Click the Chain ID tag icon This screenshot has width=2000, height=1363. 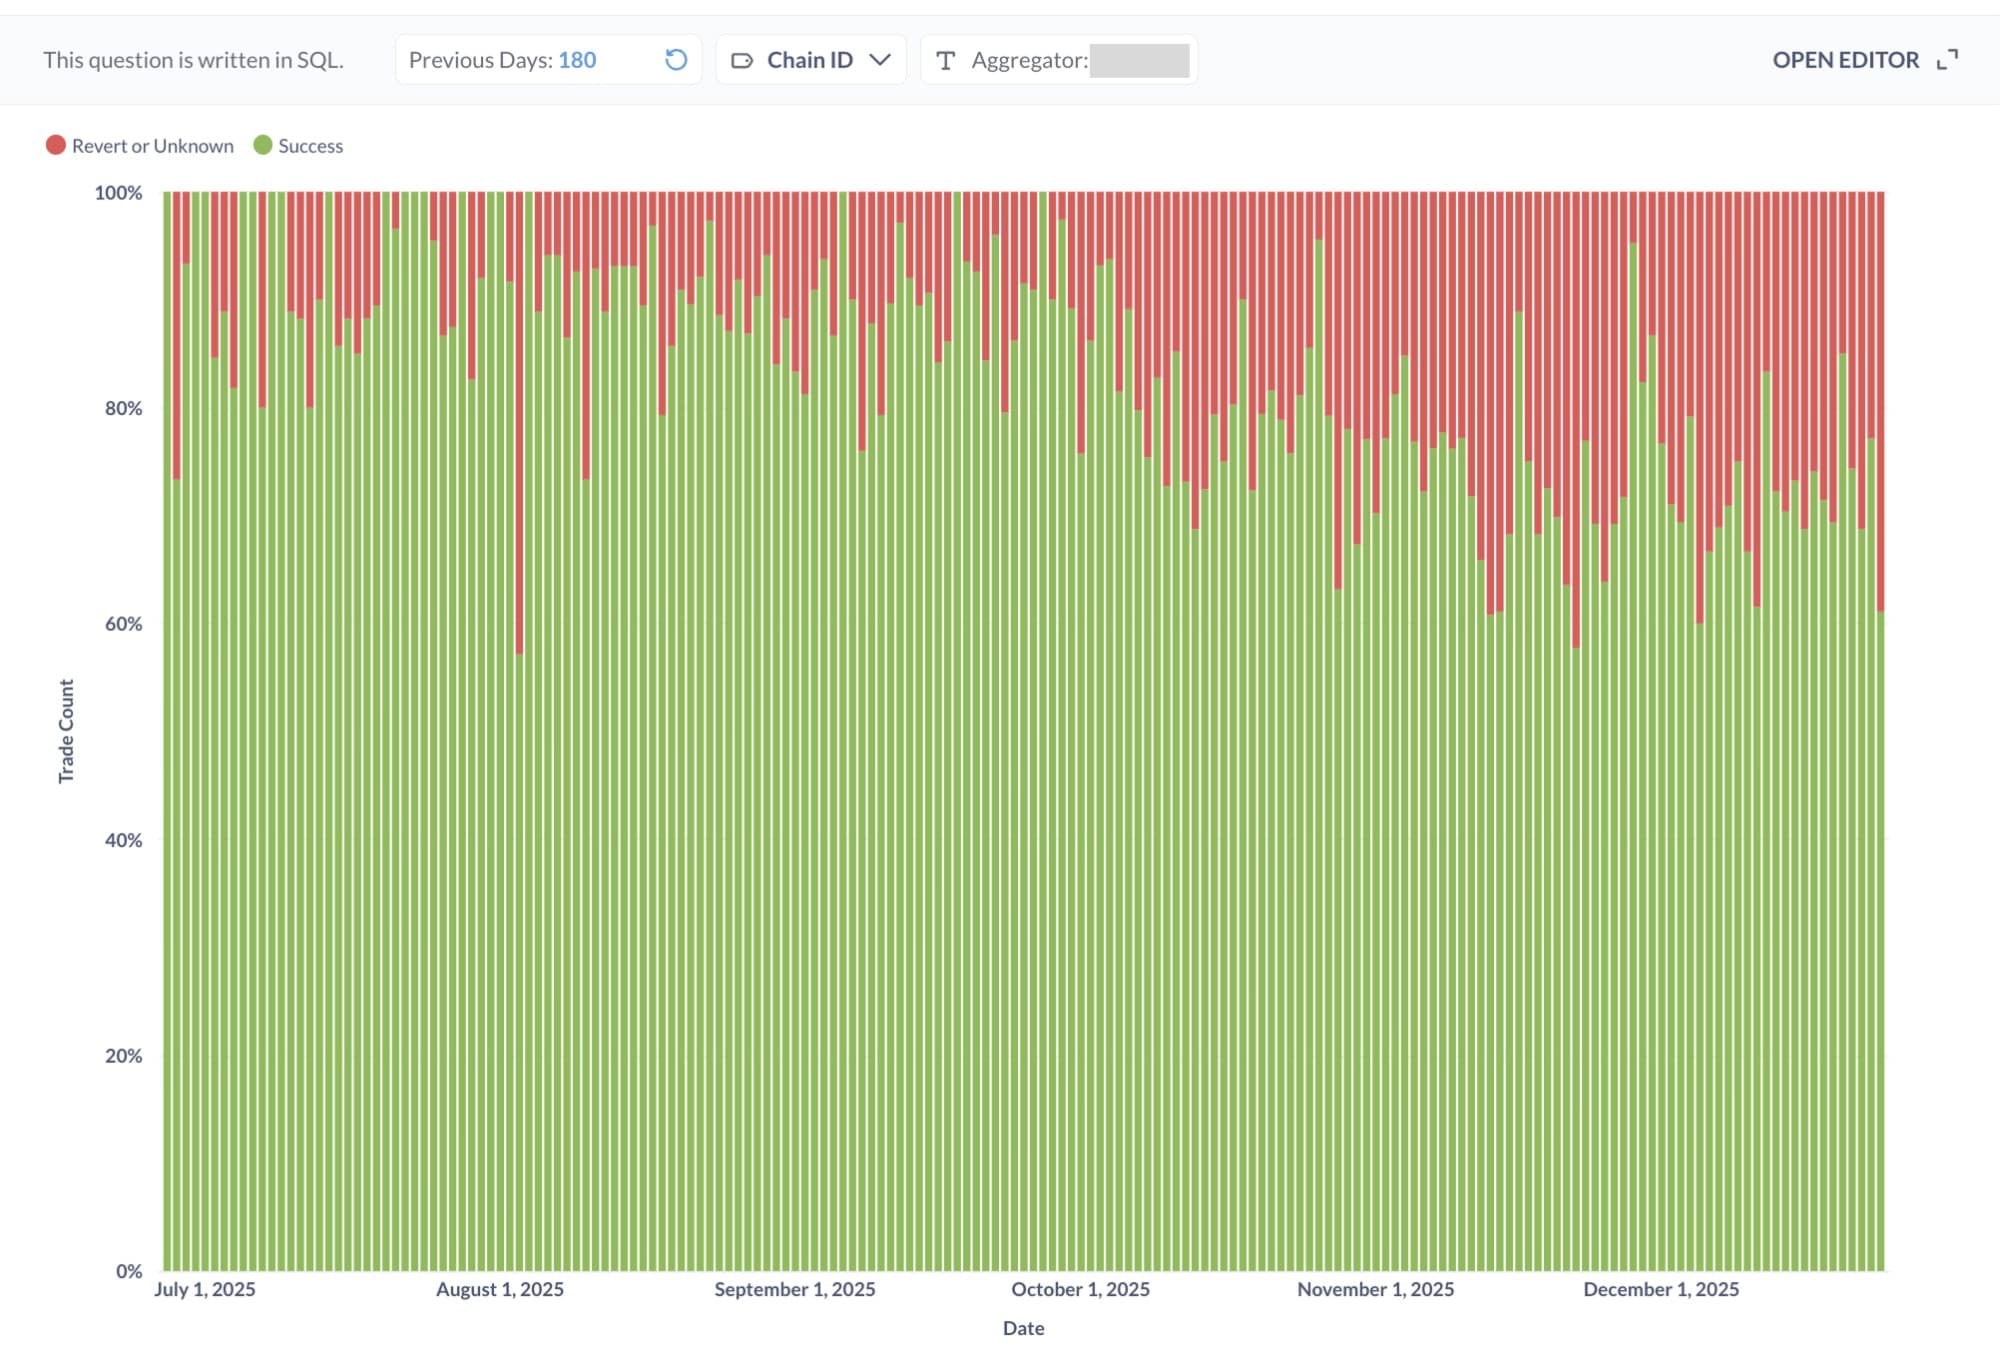pos(742,61)
